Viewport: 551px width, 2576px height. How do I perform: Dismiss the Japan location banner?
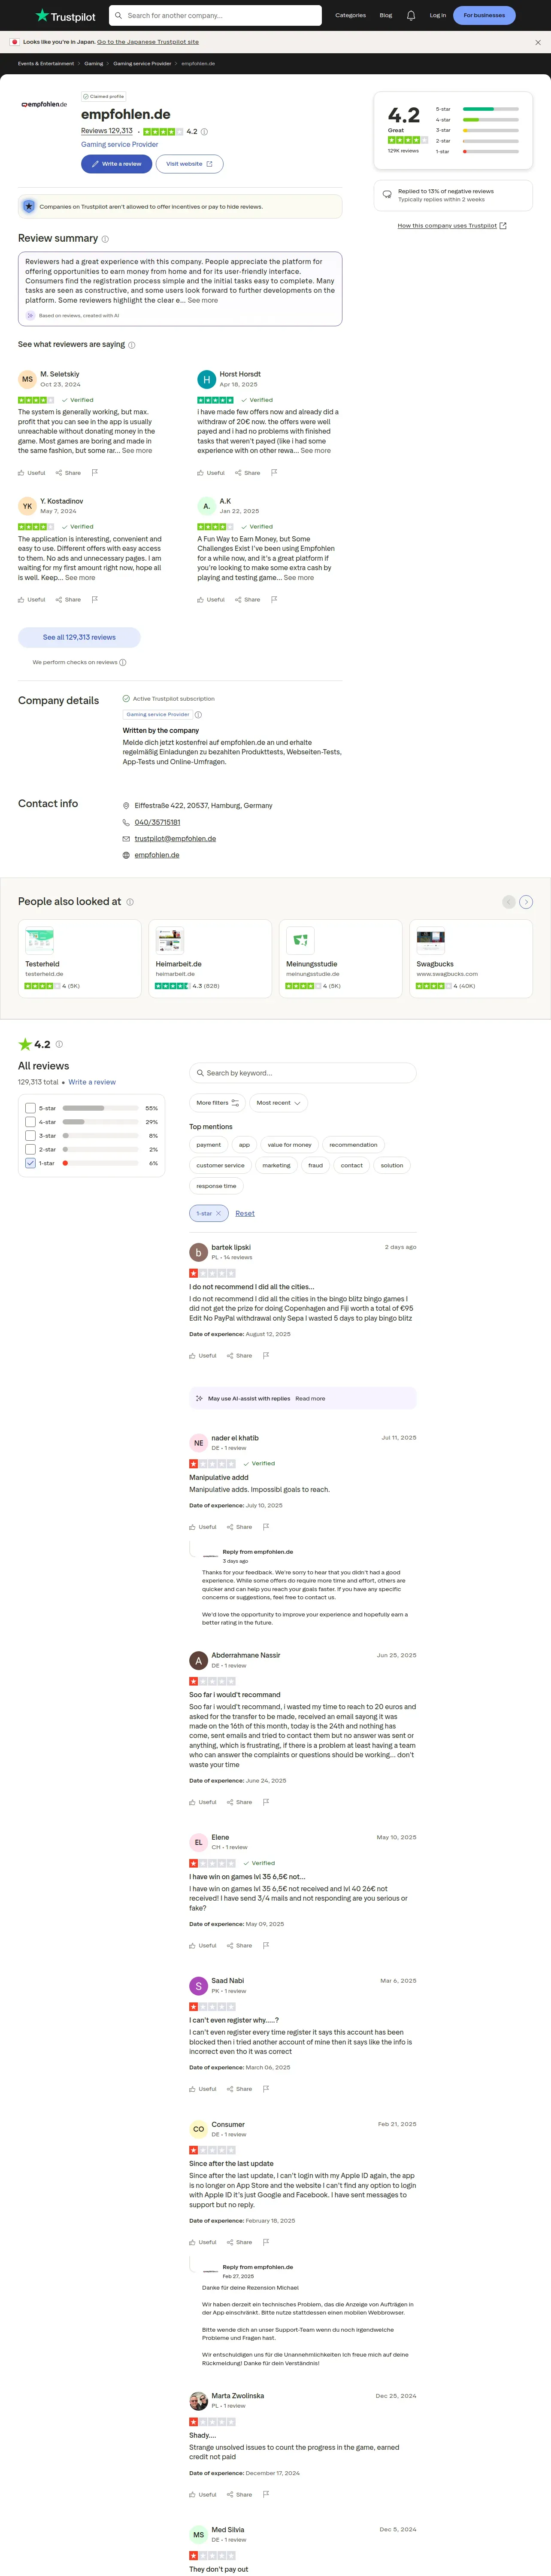(538, 42)
